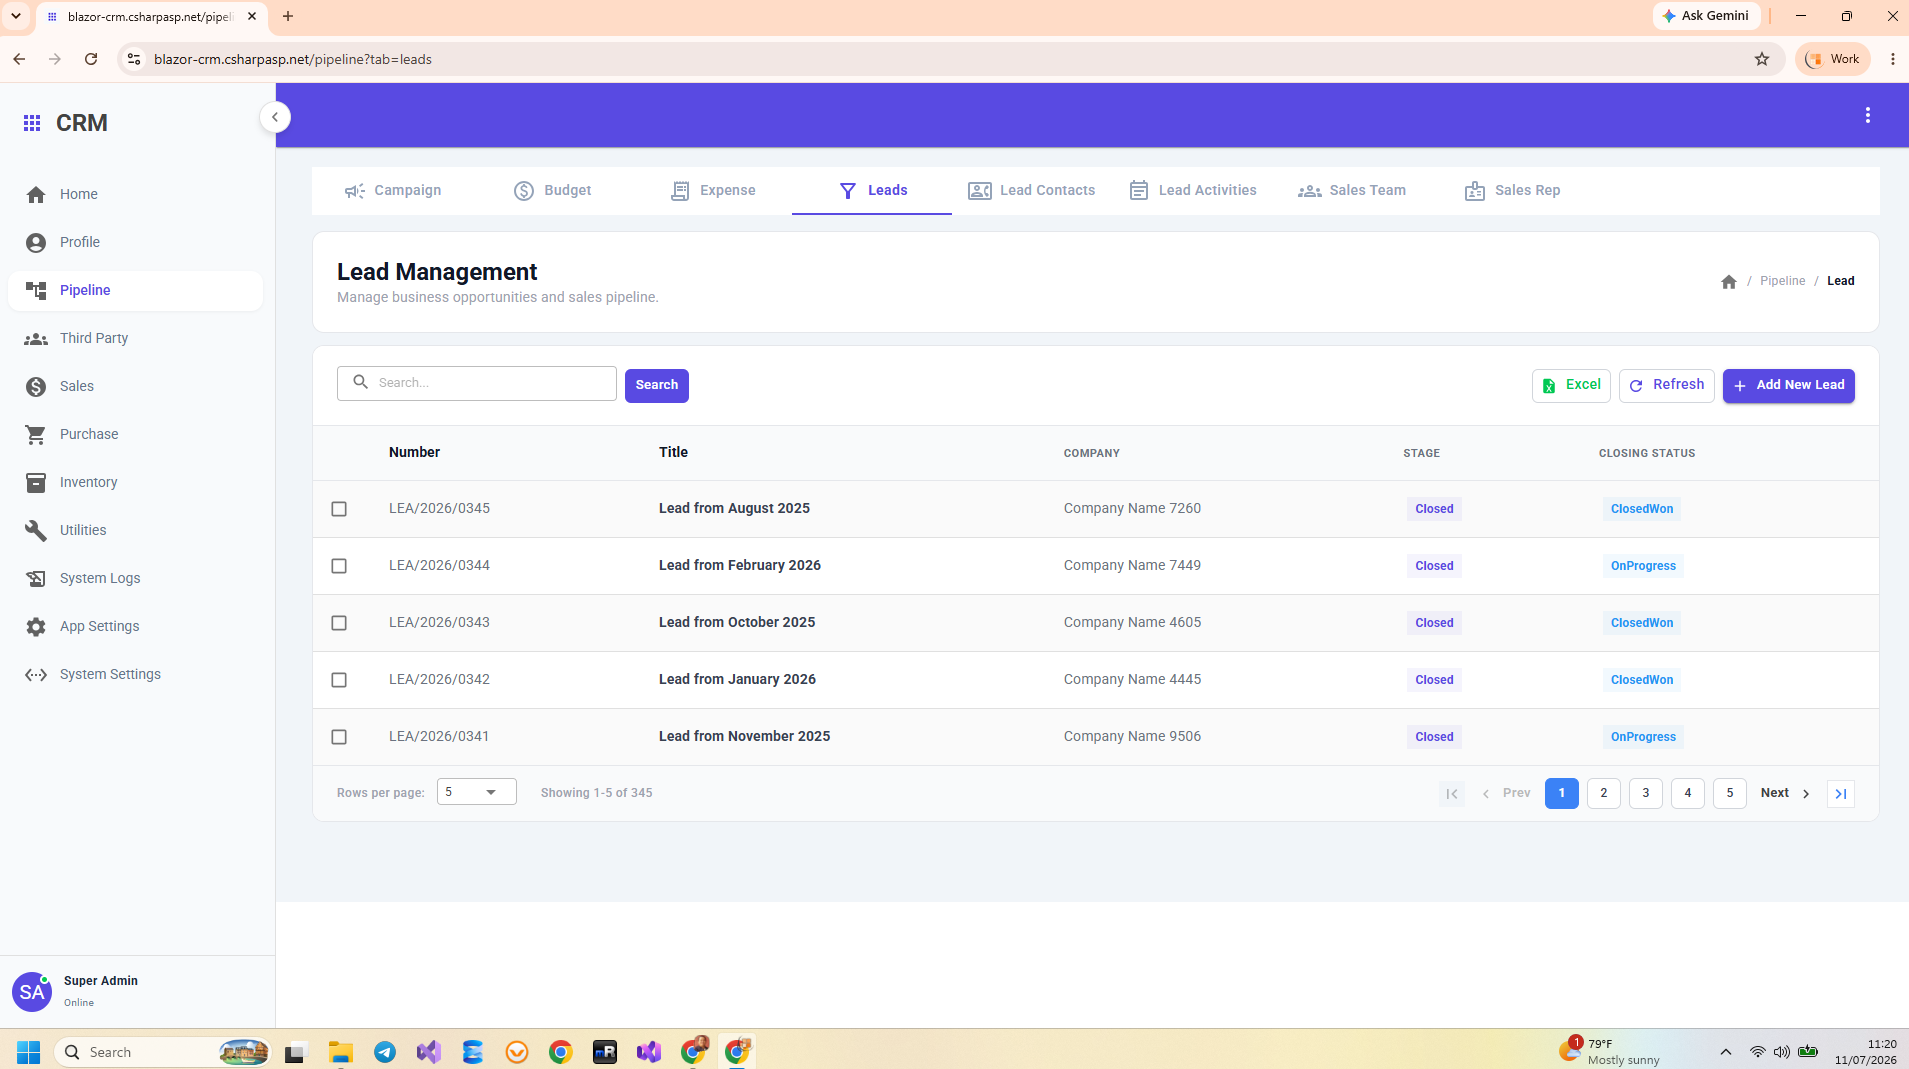Sort by the Number column header
Screen dimensions: 1909x1069
[x=414, y=453]
